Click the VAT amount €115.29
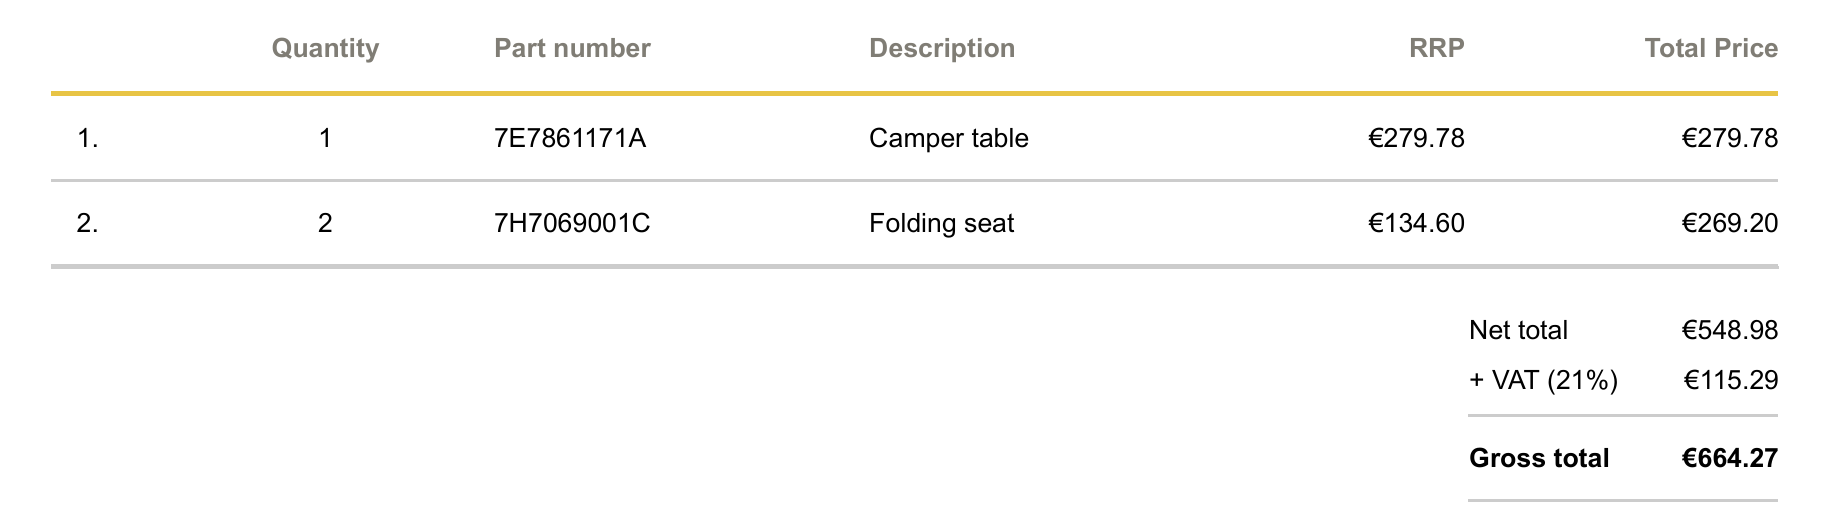Screen dimensions: 1839x527 point(1731,380)
